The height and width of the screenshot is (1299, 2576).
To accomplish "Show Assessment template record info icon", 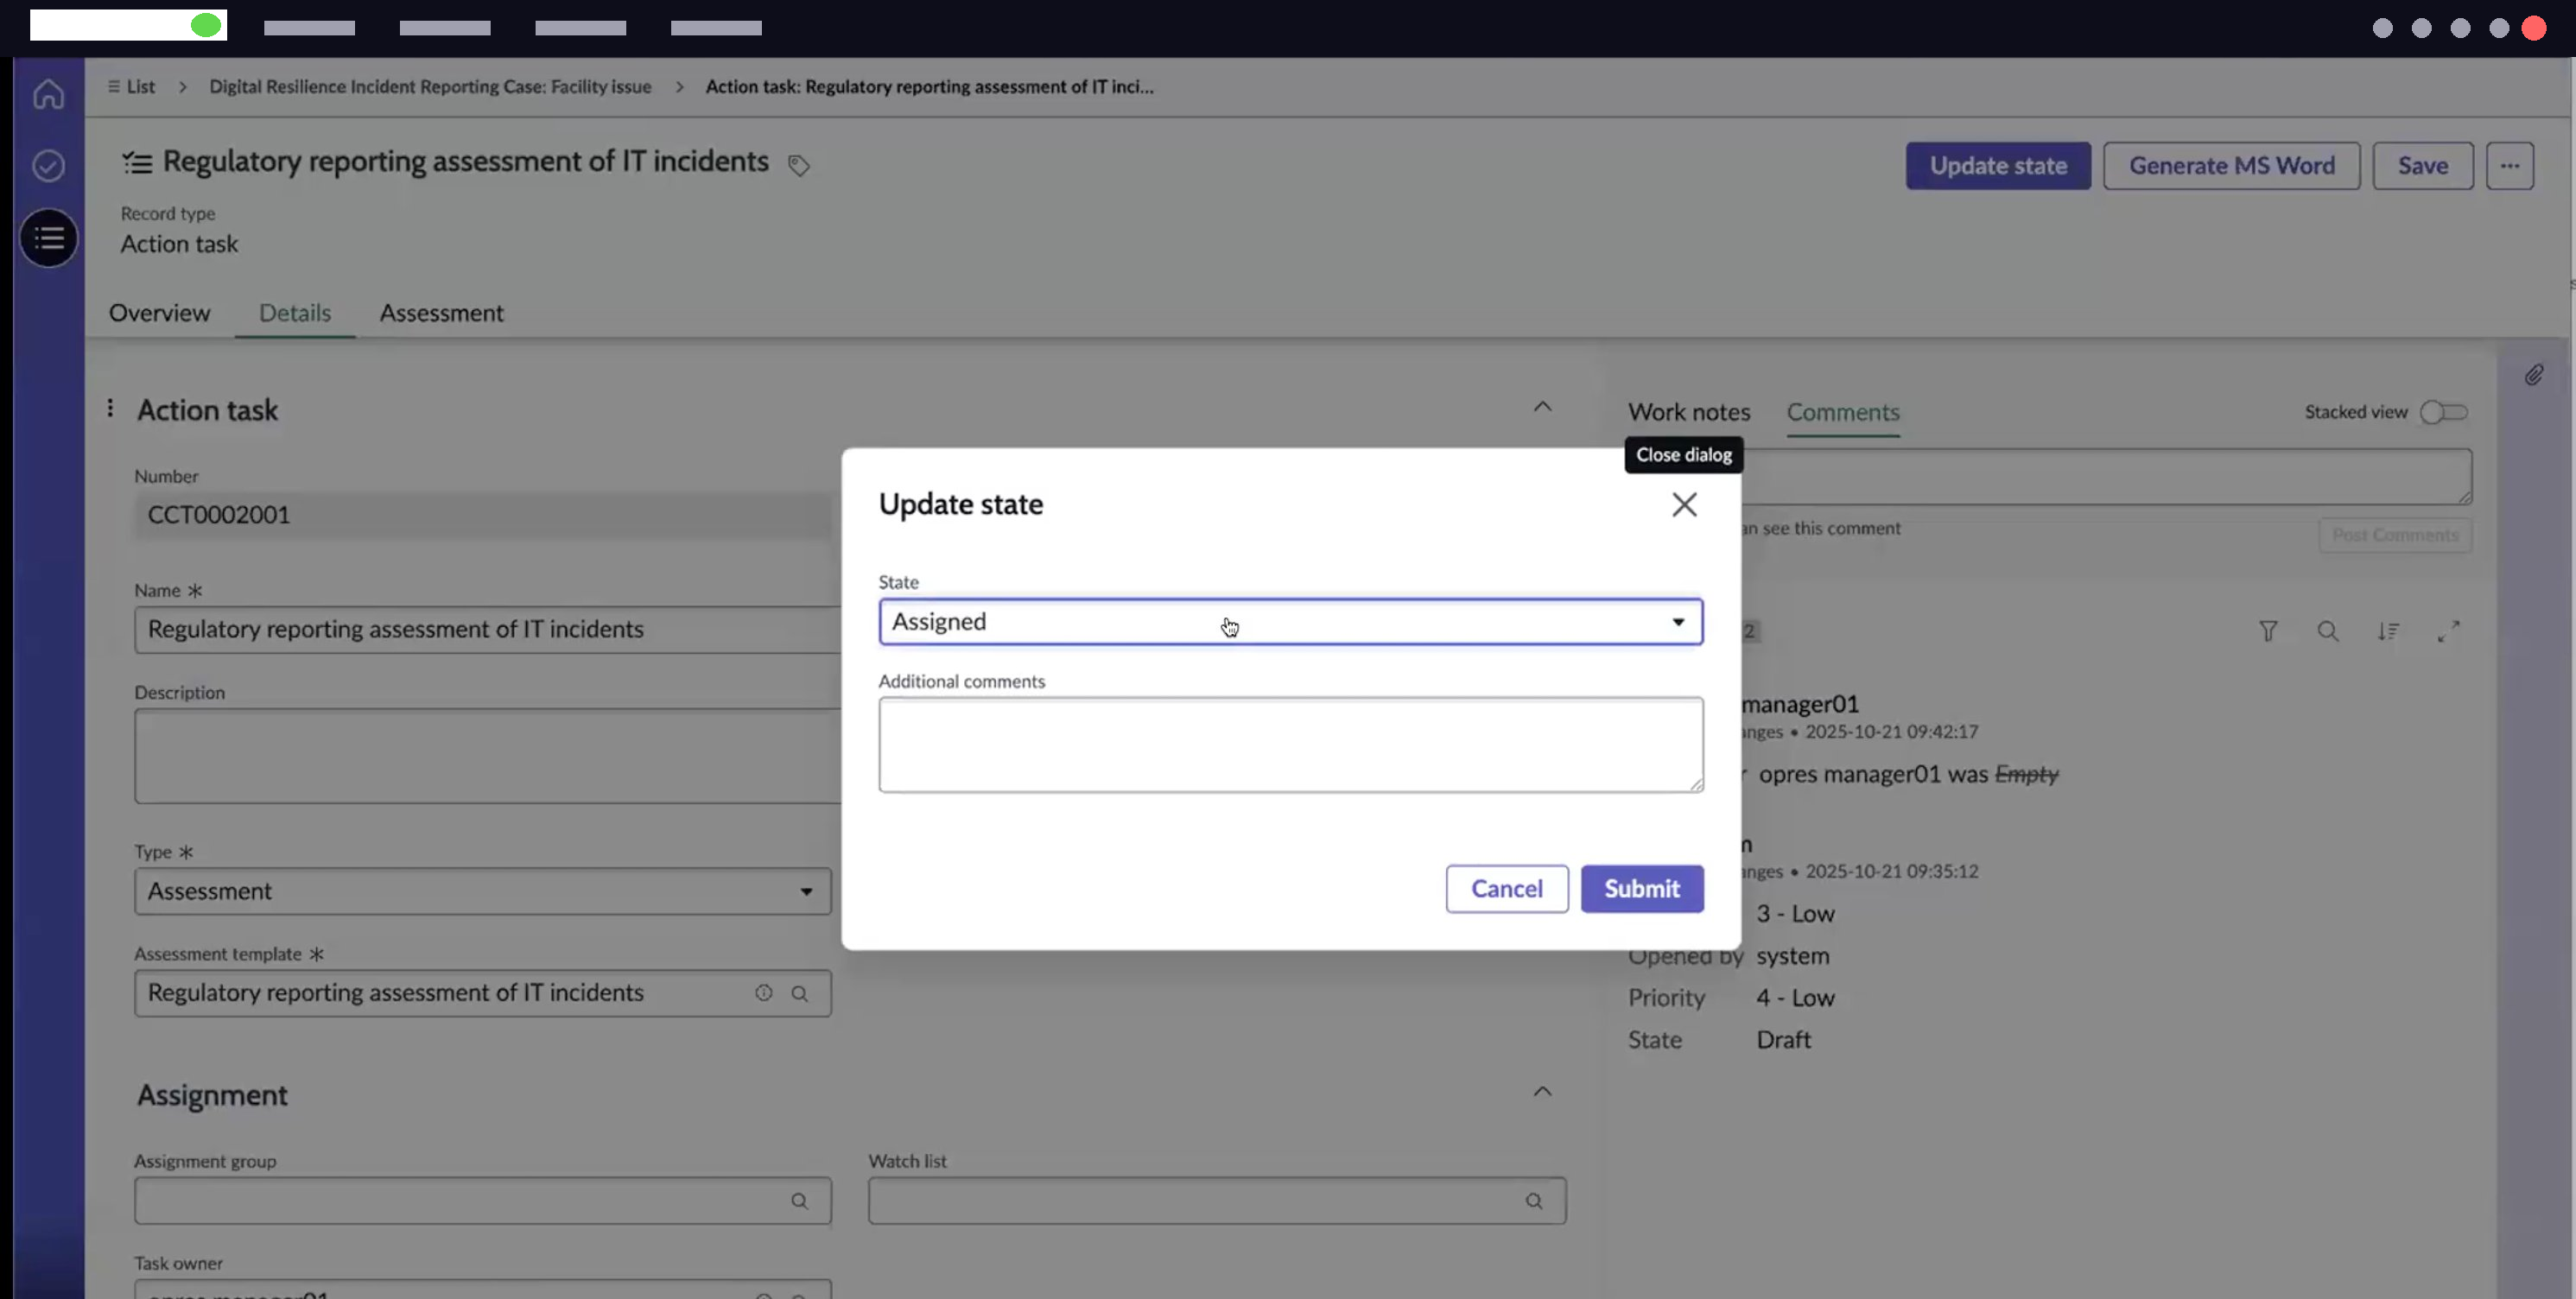I will point(763,993).
